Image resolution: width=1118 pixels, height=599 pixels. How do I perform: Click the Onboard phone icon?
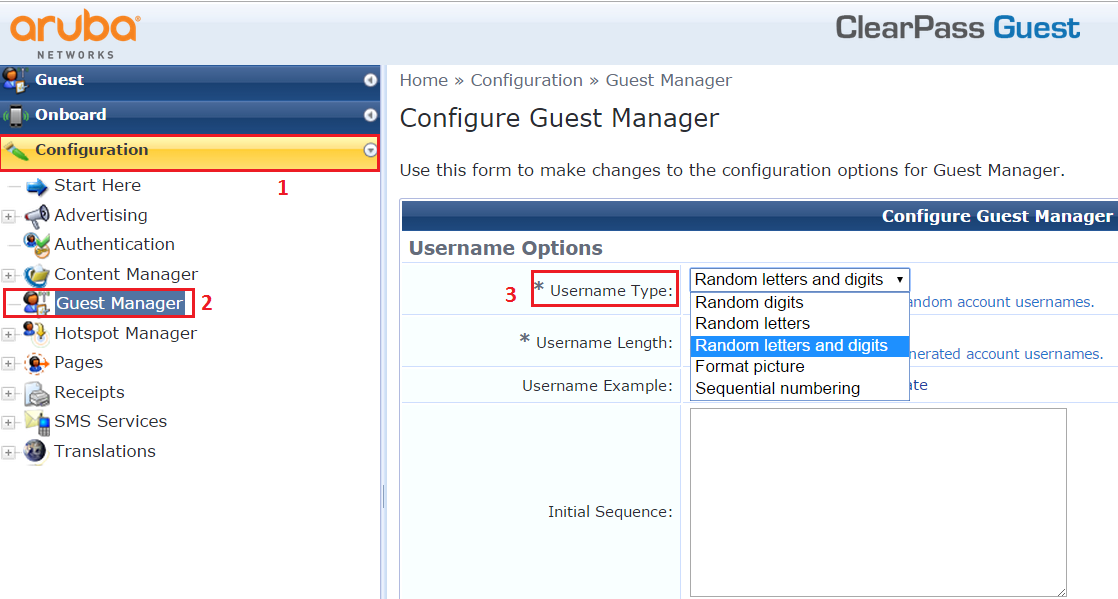click(x=16, y=115)
